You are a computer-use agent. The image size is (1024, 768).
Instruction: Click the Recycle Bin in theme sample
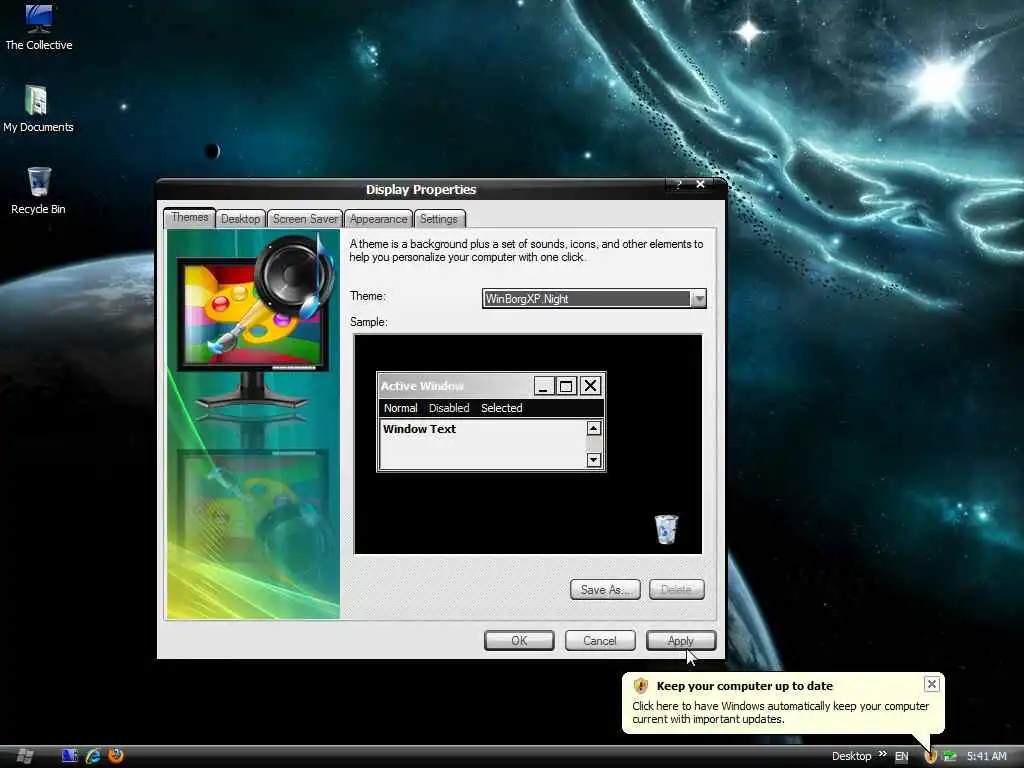[666, 529]
